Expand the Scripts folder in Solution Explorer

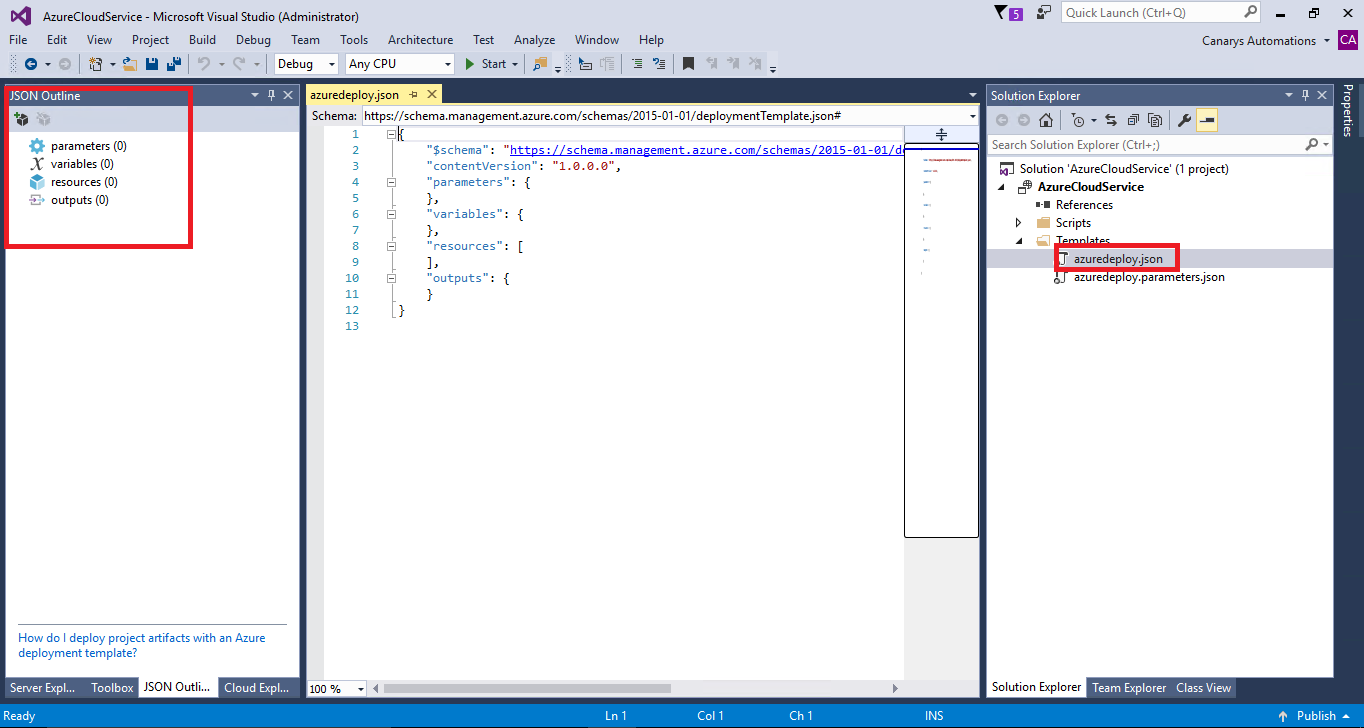click(x=1018, y=223)
